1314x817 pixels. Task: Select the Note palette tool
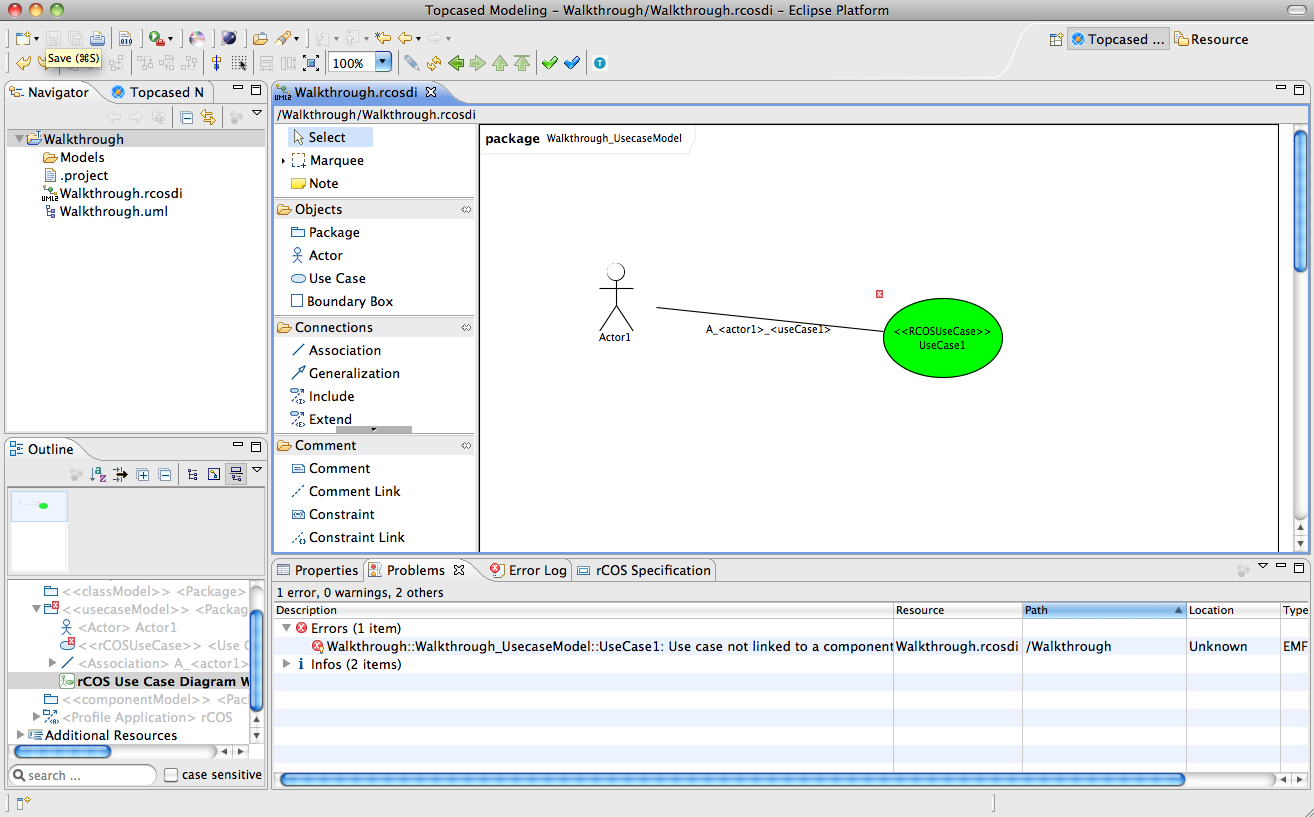click(314, 183)
